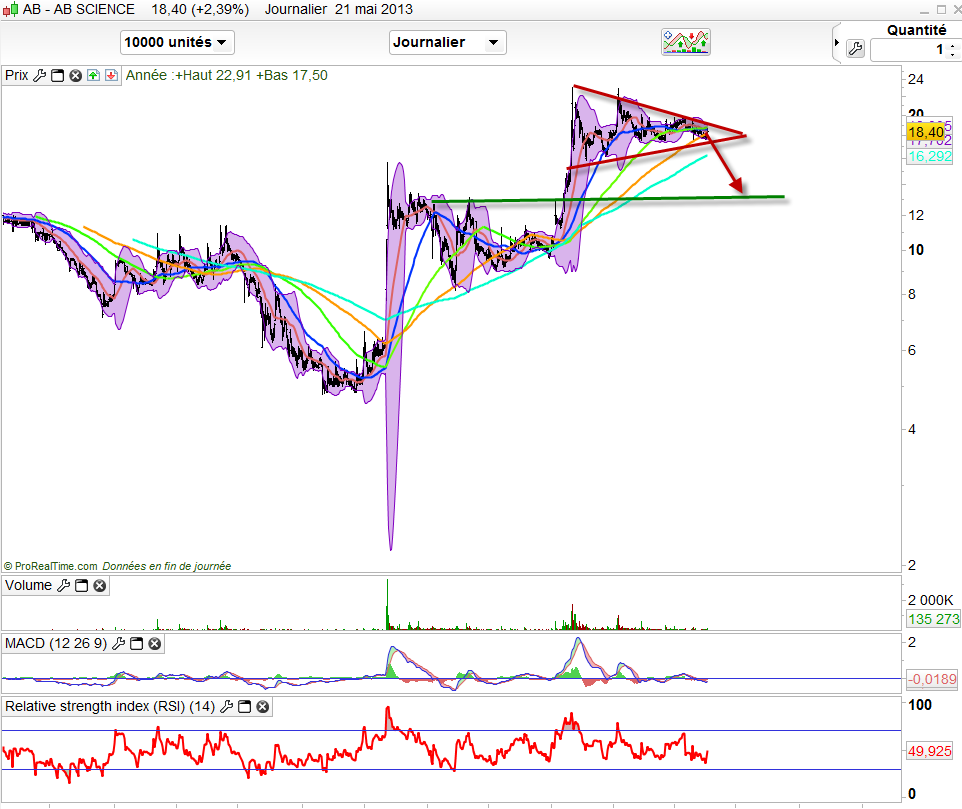This screenshot has width=962, height=809.
Task: Click the wrench button next to Quantité
Action: 855,48
